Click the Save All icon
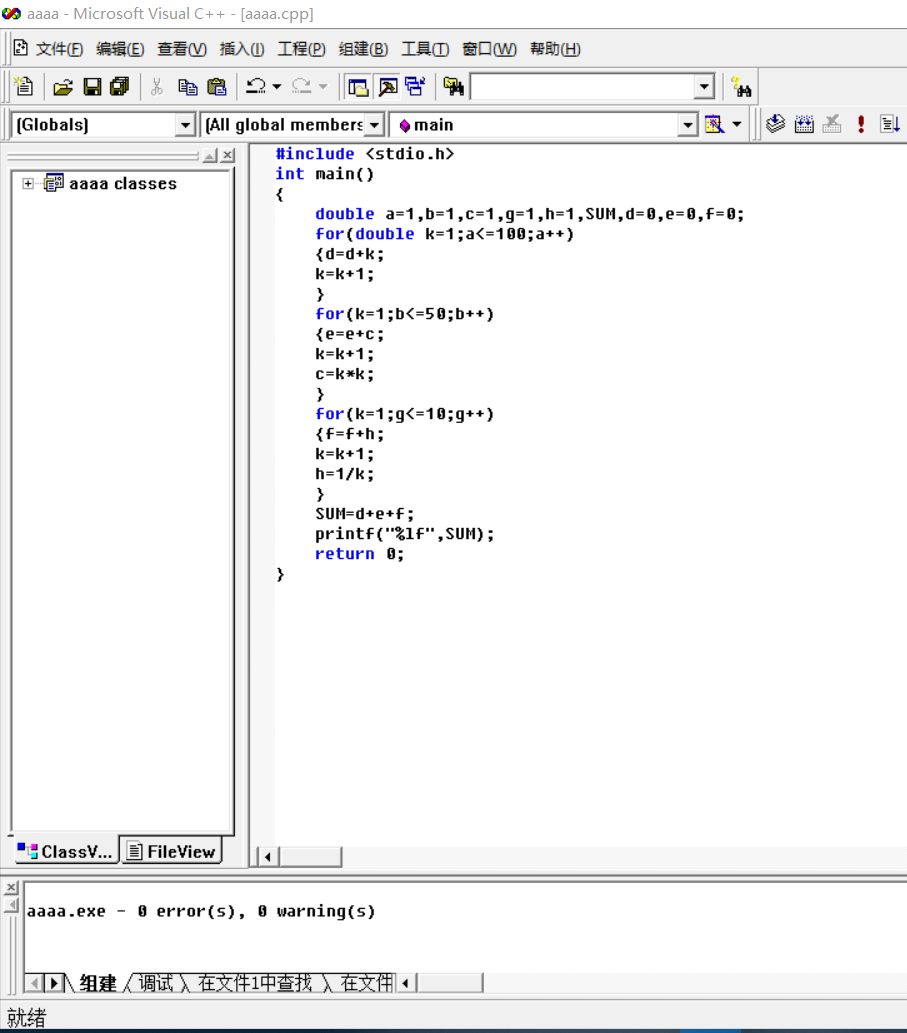 [120, 87]
